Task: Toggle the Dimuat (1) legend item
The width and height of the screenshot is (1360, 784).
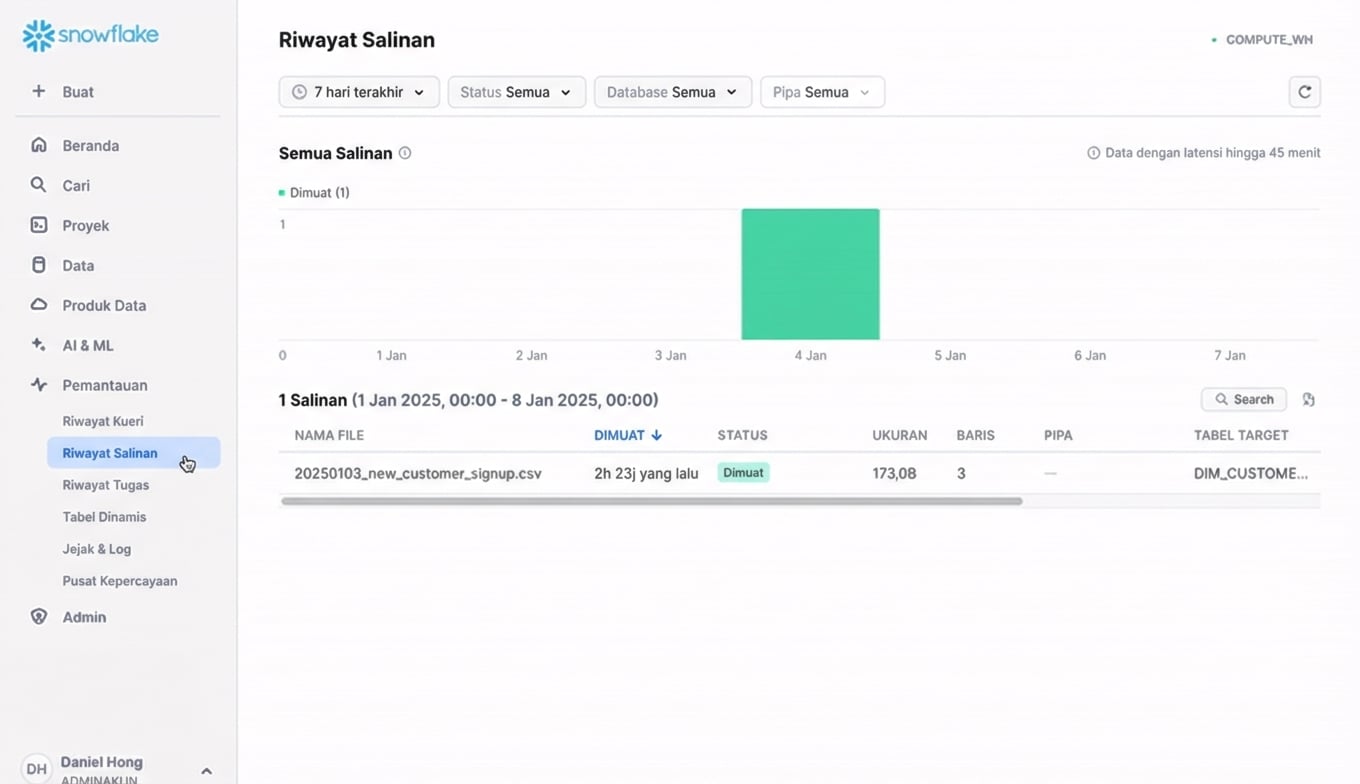Action: (314, 192)
